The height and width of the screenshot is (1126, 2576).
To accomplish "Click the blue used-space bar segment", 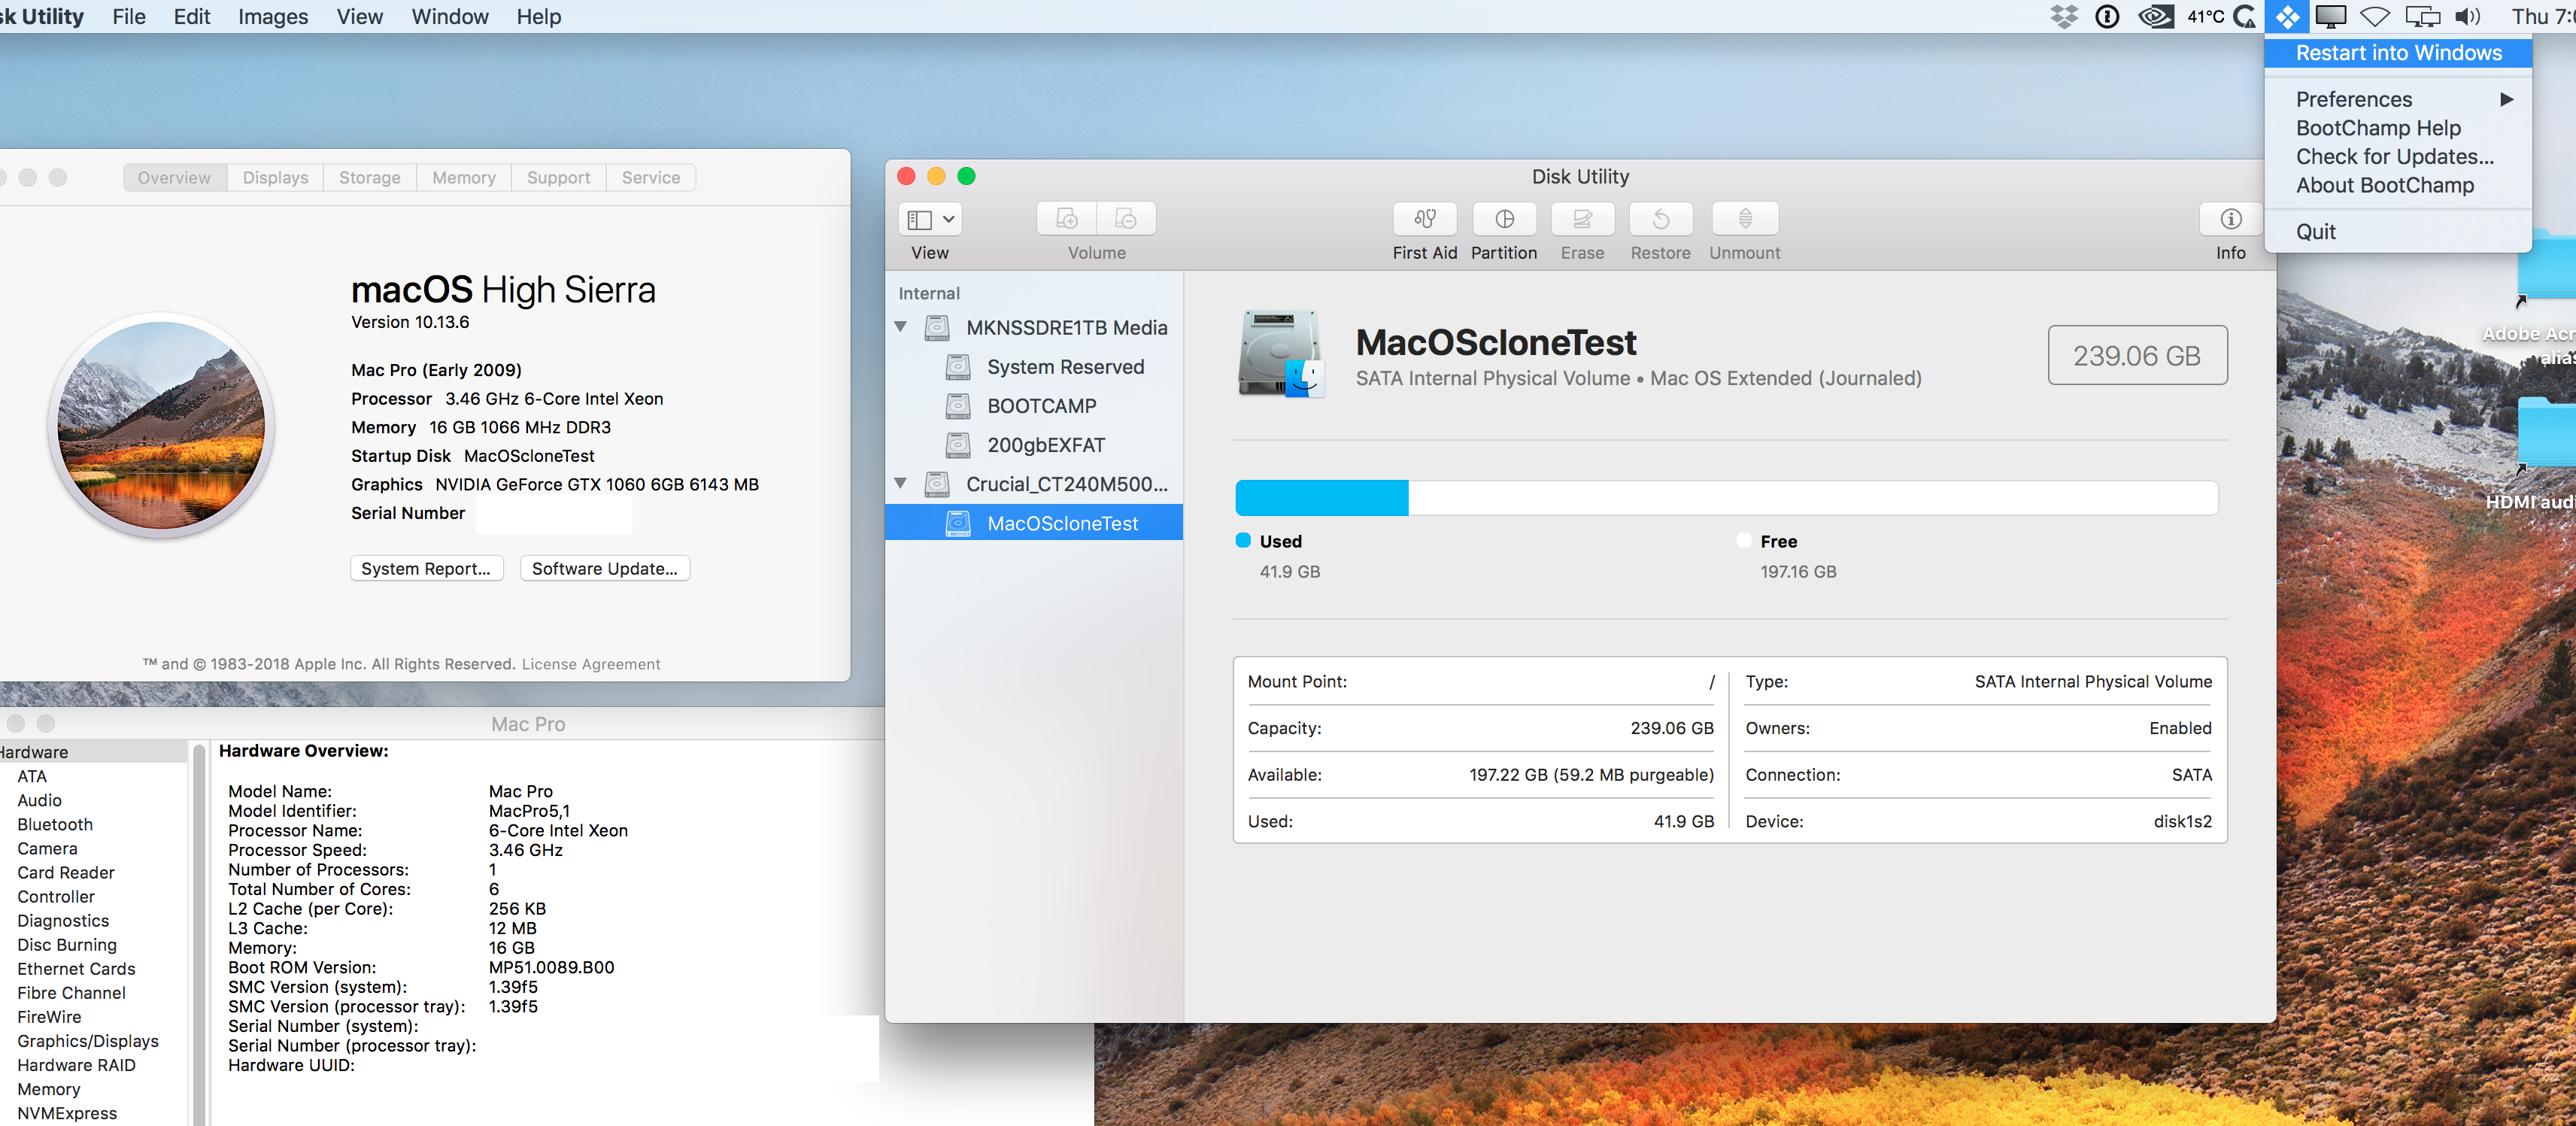I will [1321, 498].
